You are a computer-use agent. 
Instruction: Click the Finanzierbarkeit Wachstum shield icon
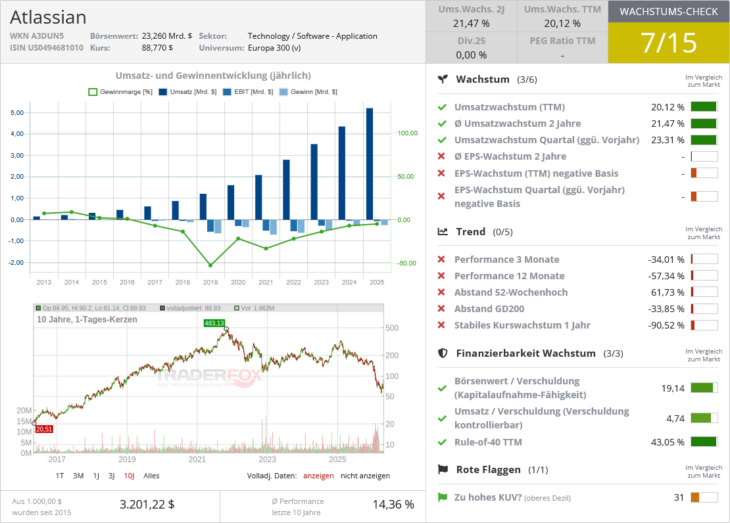coord(442,353)
